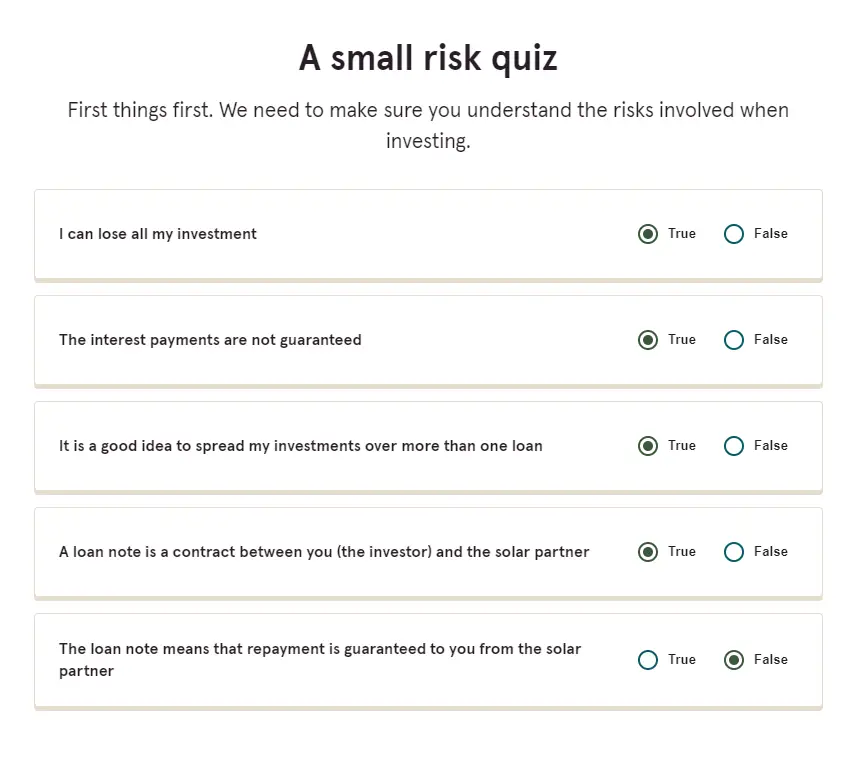The image size is (868, 769).
Task: Pick True for loan note contract statement
Action: pyautogui.click(x=648, y=552)
